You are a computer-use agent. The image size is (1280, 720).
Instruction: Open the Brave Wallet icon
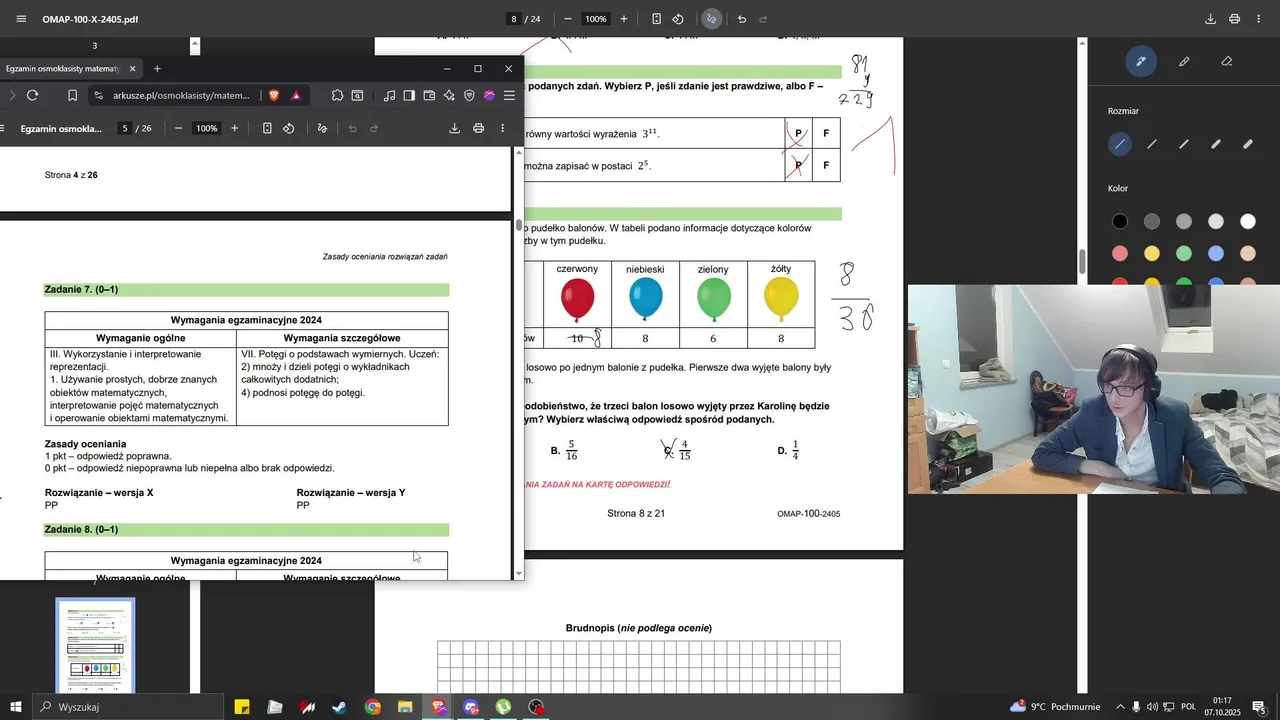click(429, 95)
